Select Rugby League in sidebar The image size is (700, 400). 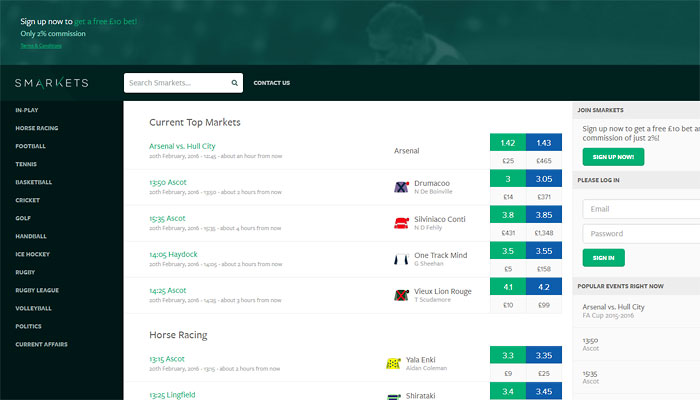pos(37,290)
